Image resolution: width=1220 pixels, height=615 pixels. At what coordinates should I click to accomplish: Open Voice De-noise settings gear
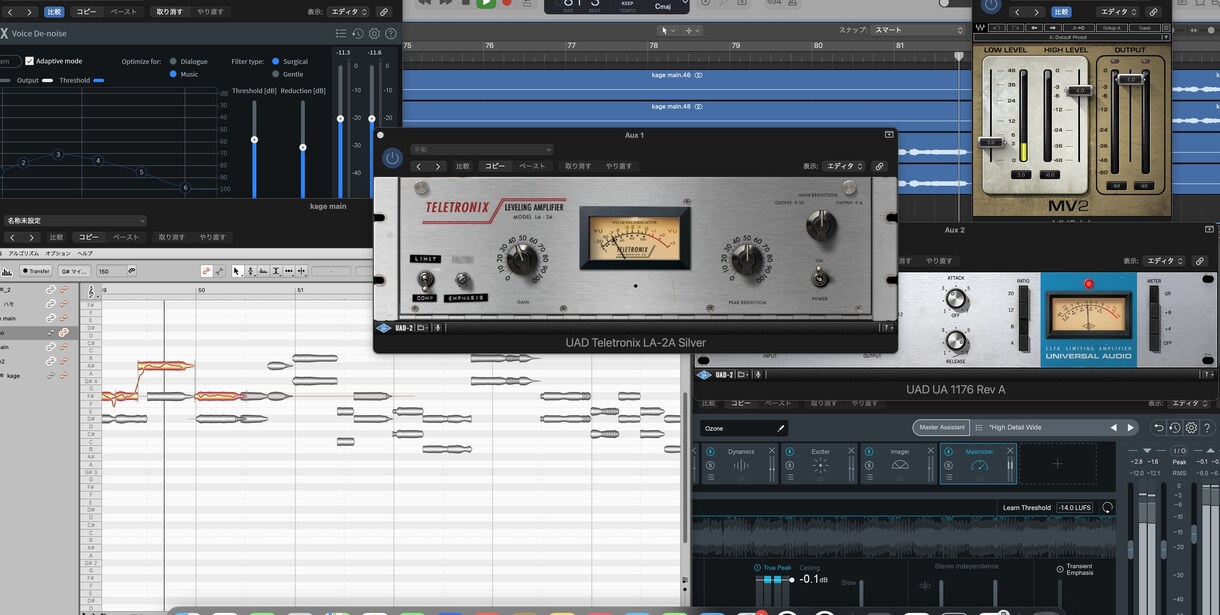coord(375,34)
